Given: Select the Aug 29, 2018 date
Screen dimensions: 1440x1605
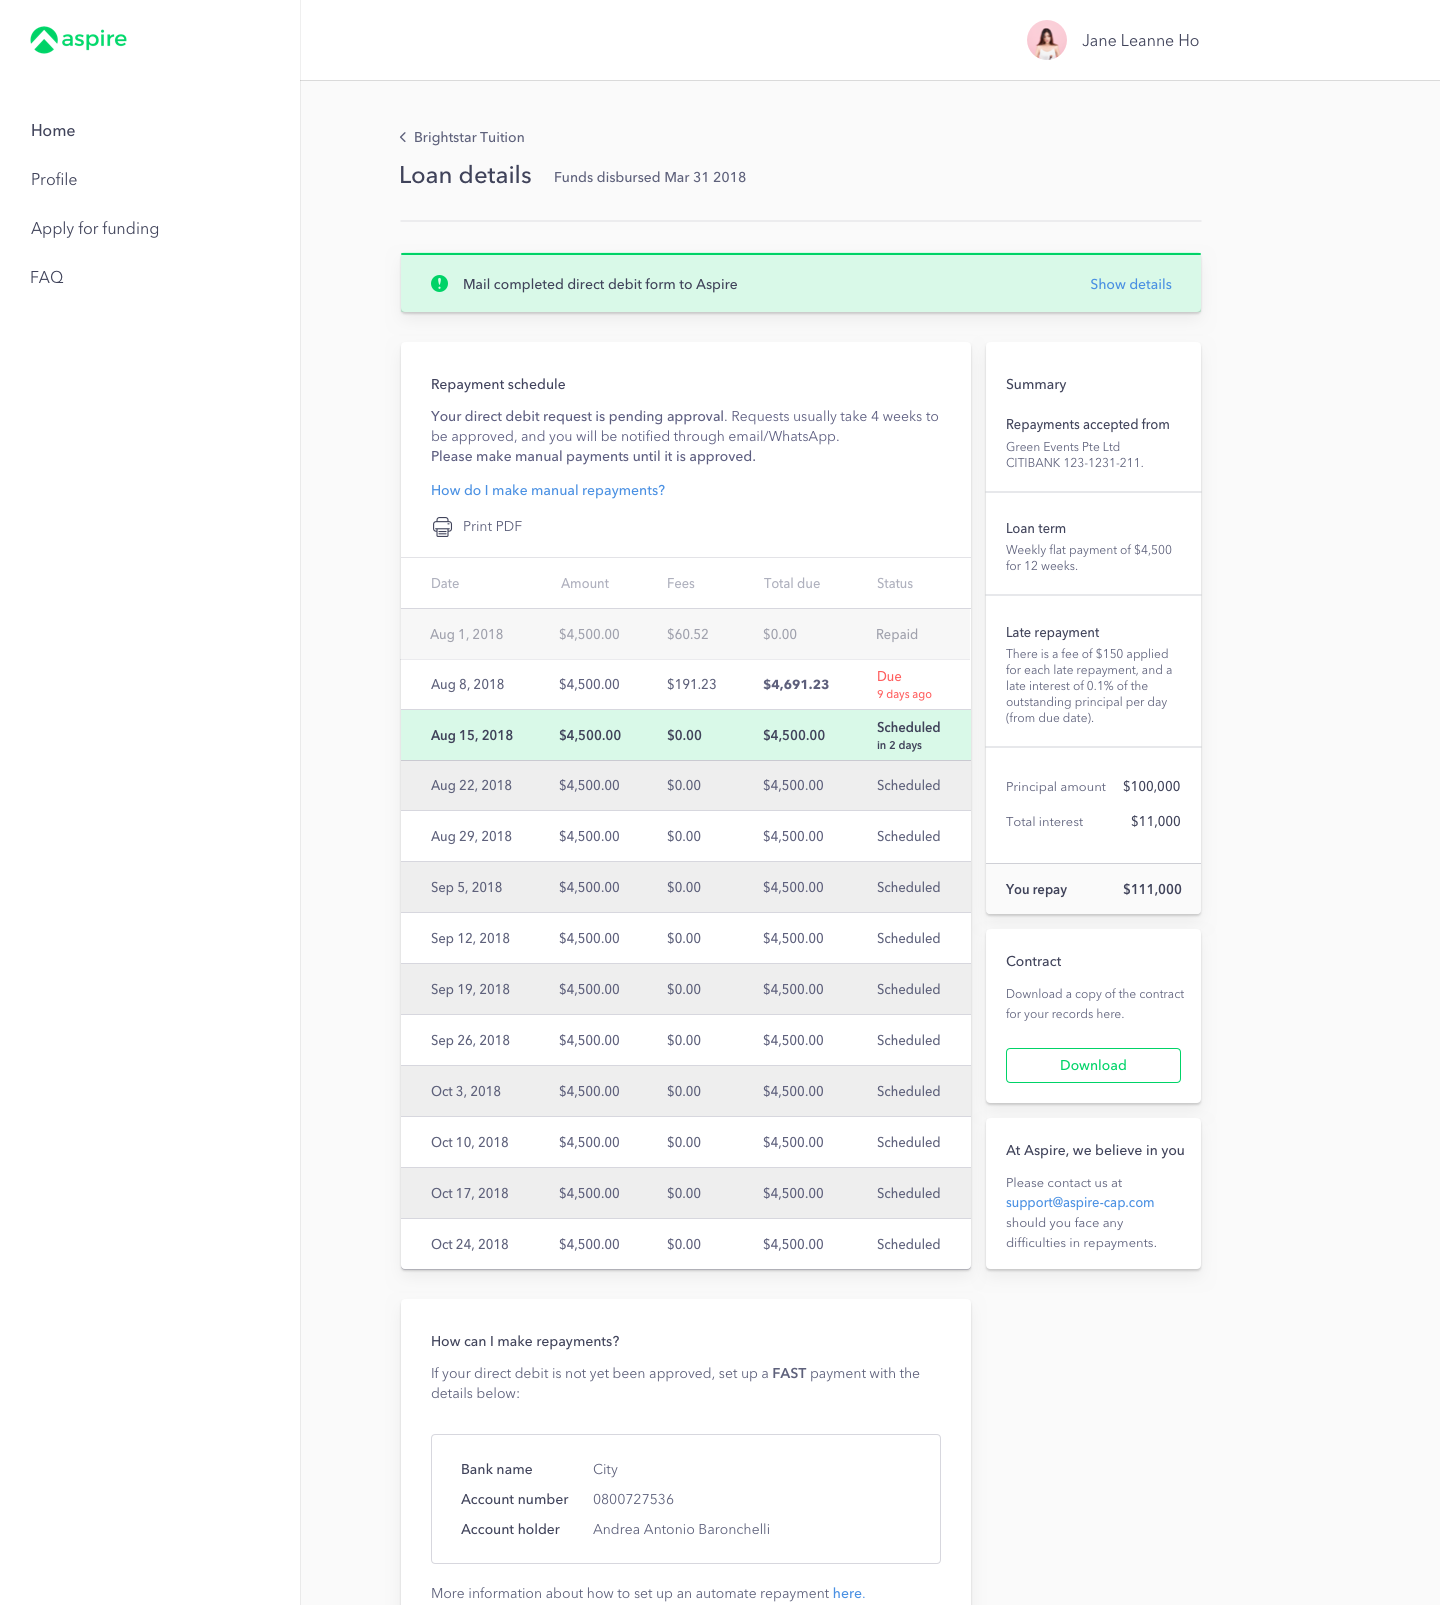Looking at the screenshot, I should pos(471,836).
